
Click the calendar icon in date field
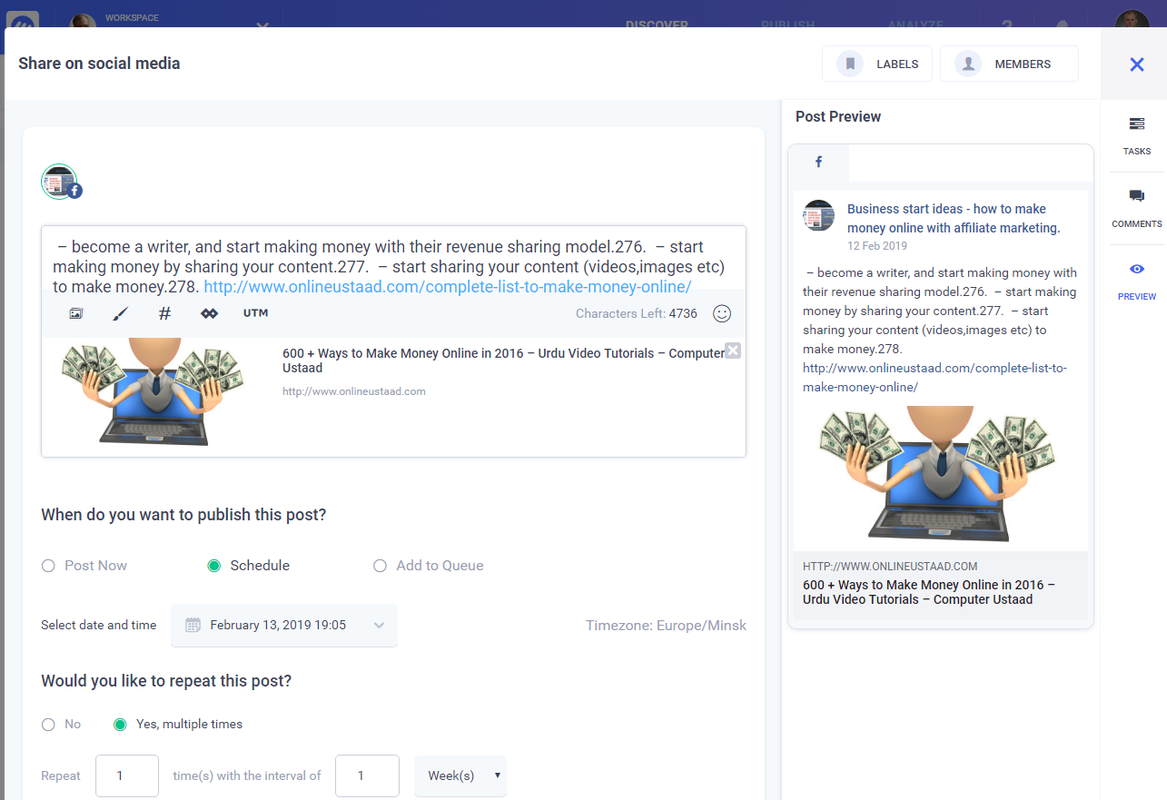[193, 625]
